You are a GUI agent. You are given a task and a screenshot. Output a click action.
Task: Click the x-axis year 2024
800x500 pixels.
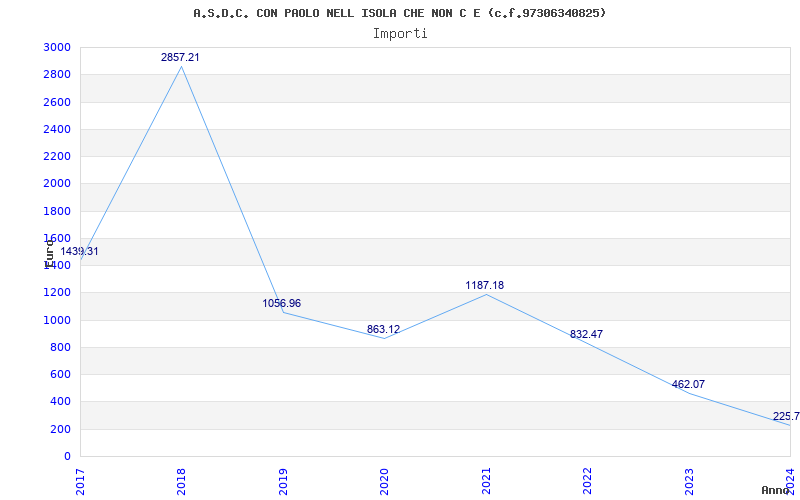point(791,481)
